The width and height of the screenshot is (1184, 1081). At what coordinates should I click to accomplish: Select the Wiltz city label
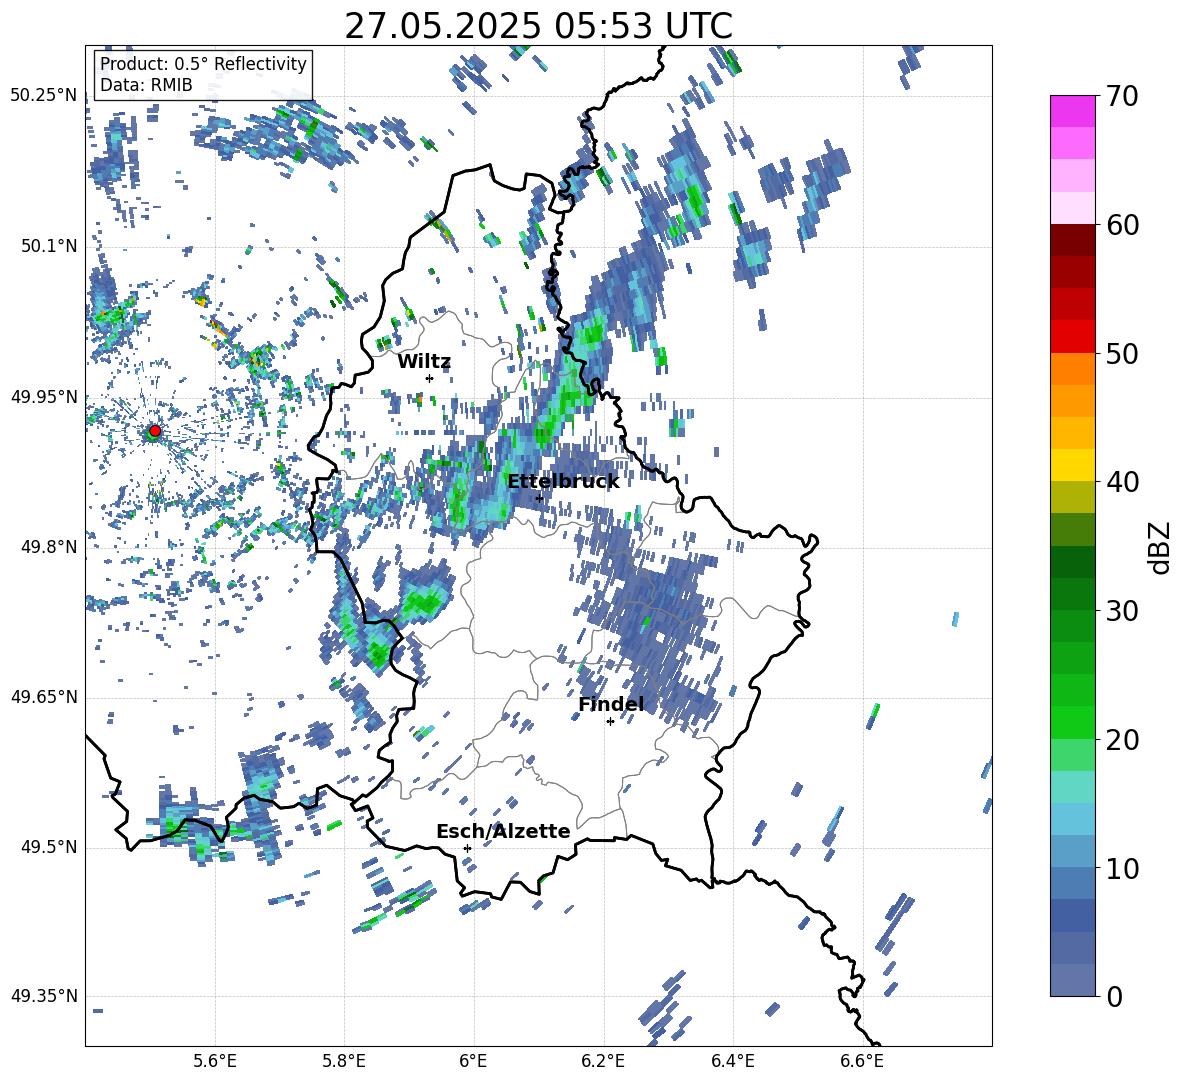pos(424,362)
